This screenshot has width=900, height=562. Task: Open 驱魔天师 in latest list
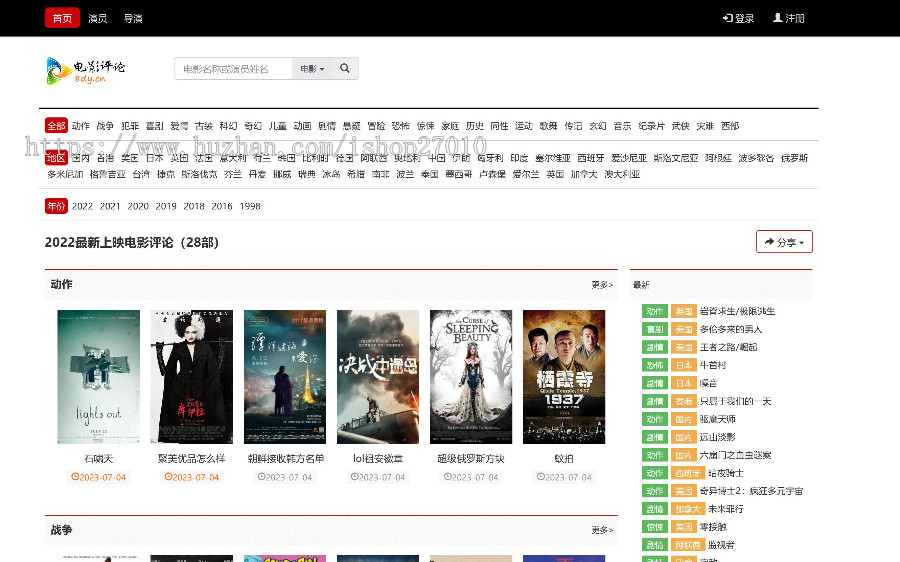click(717, 419)
